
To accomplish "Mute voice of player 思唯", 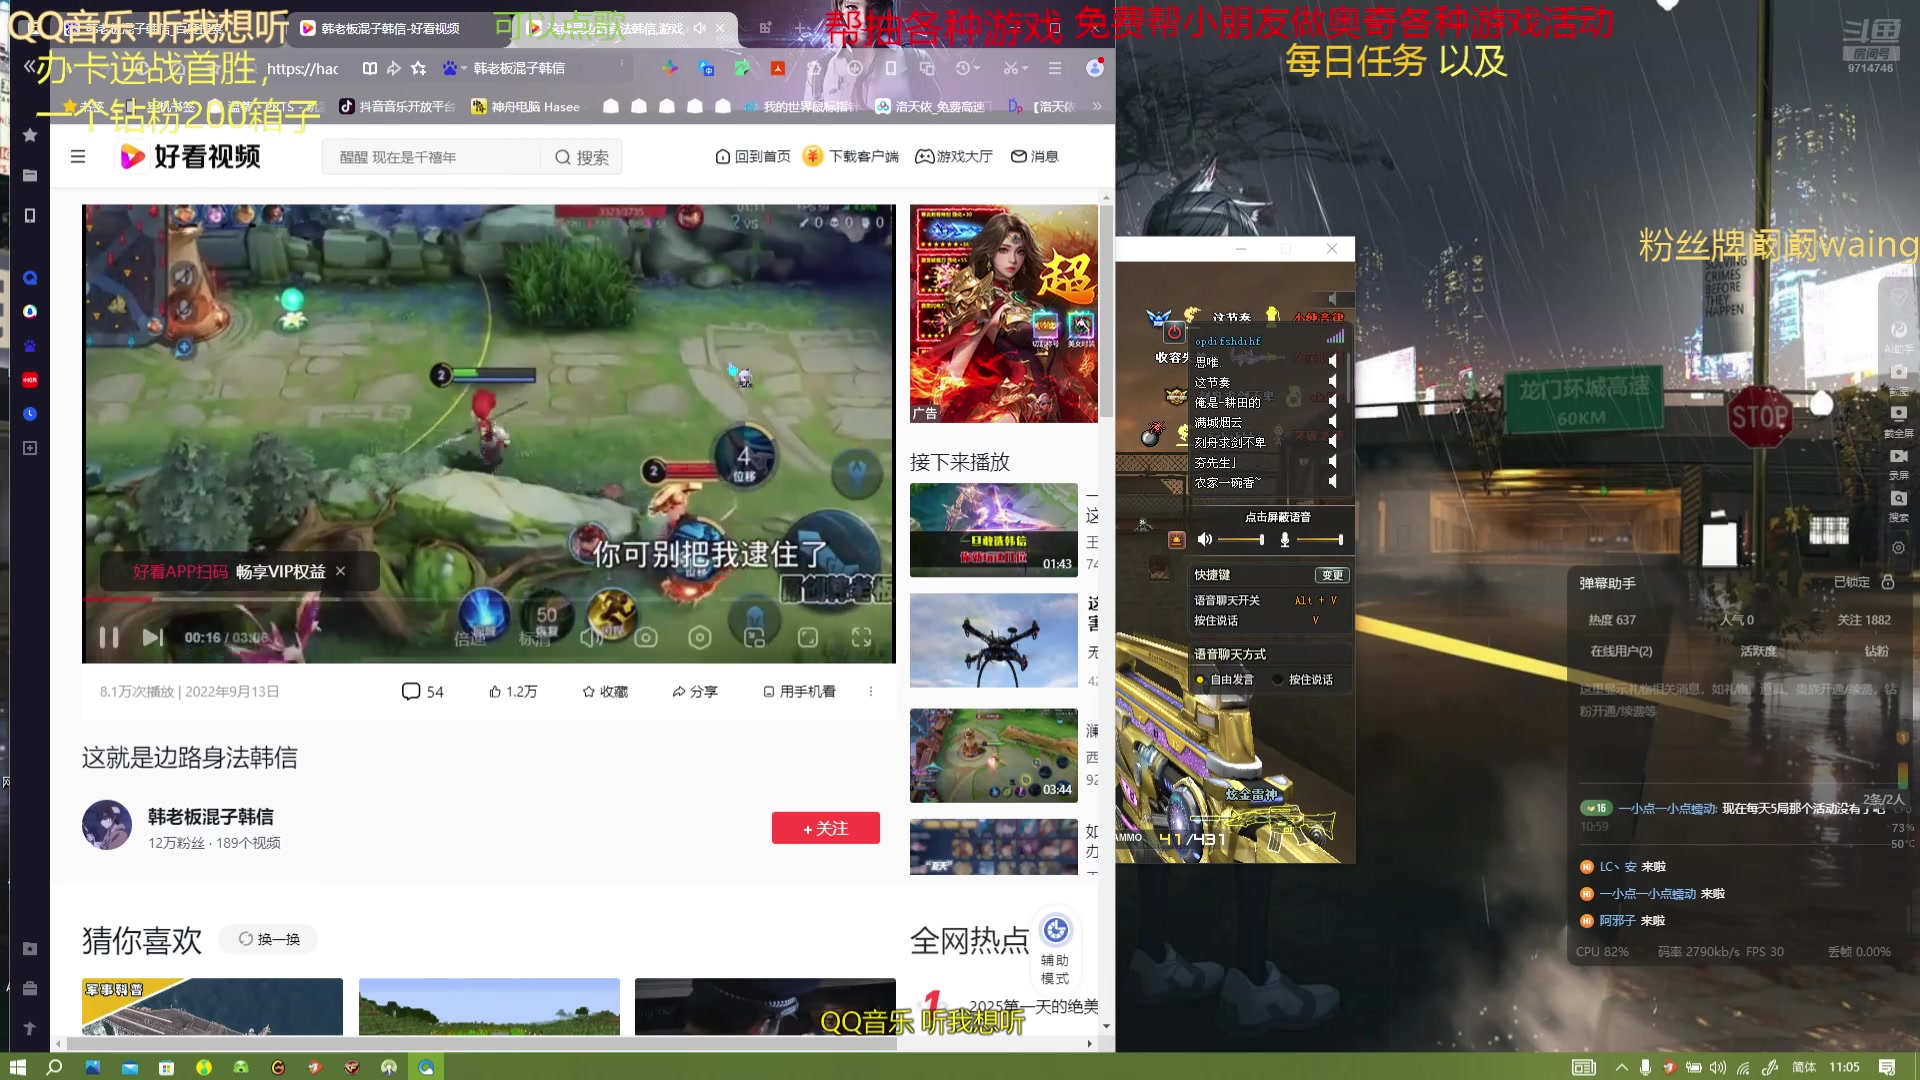I will tap(1332, 361).
